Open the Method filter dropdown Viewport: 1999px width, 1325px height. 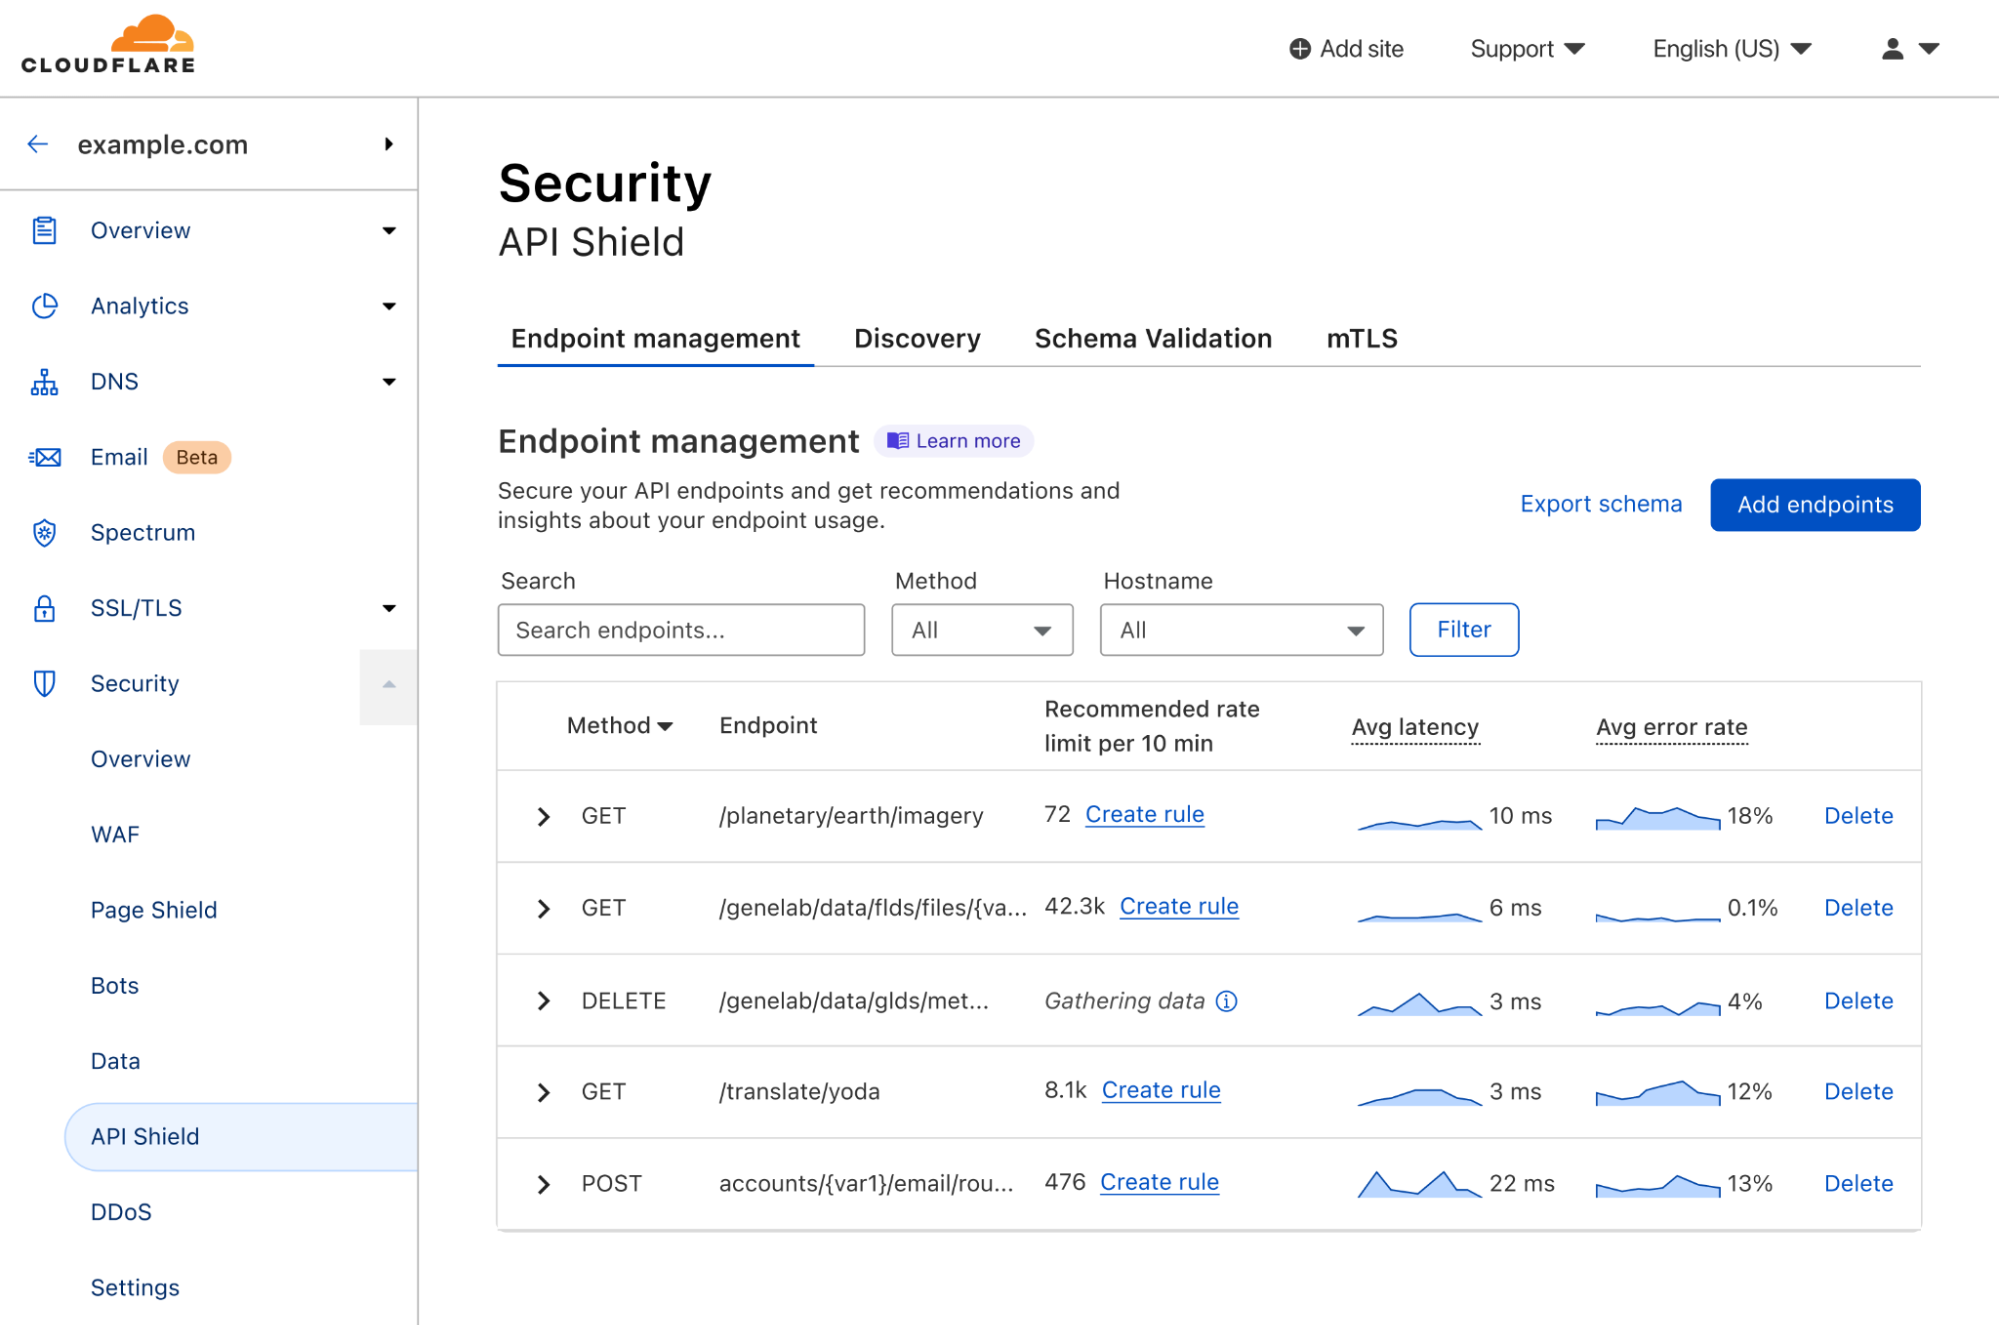[x=982, y=630]
